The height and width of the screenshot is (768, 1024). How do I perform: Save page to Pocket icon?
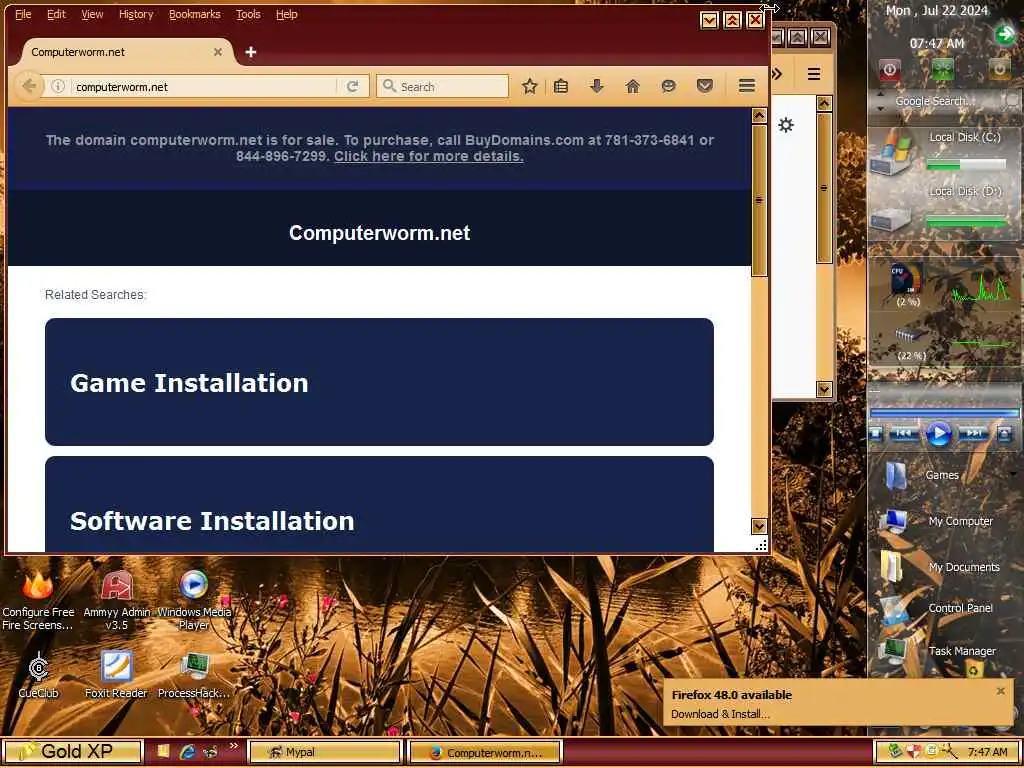(704, 86)
